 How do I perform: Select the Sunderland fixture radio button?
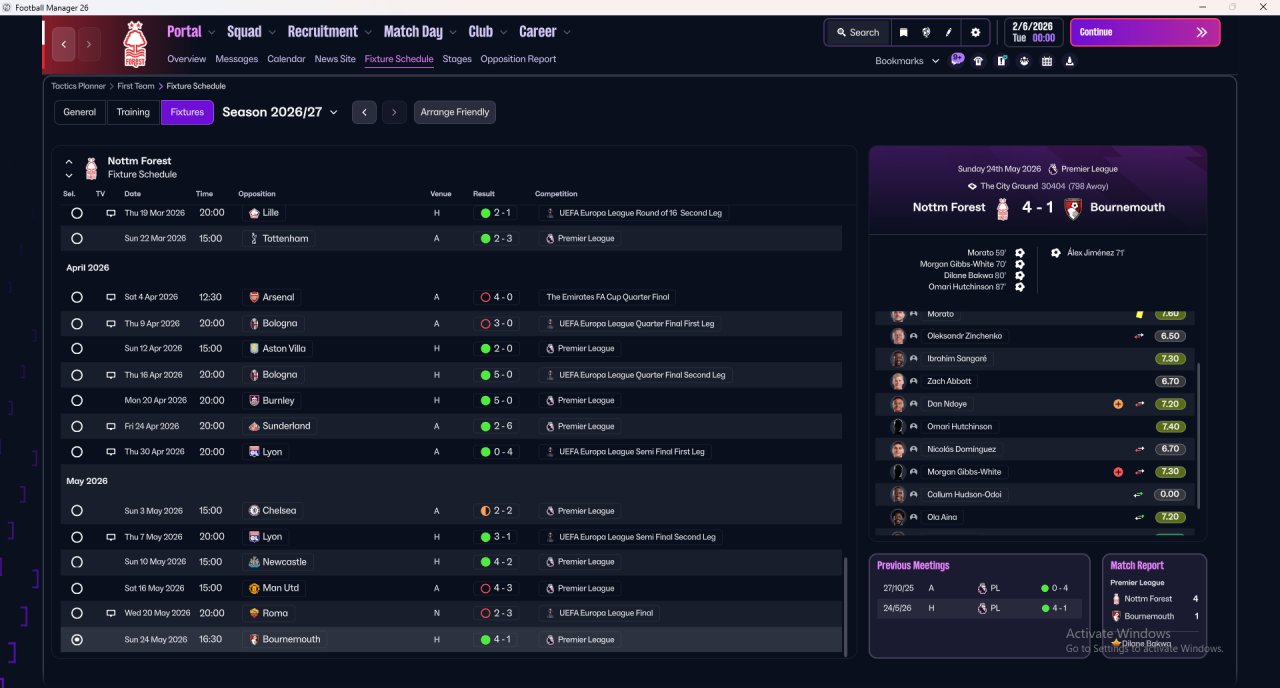pos(77,426)
